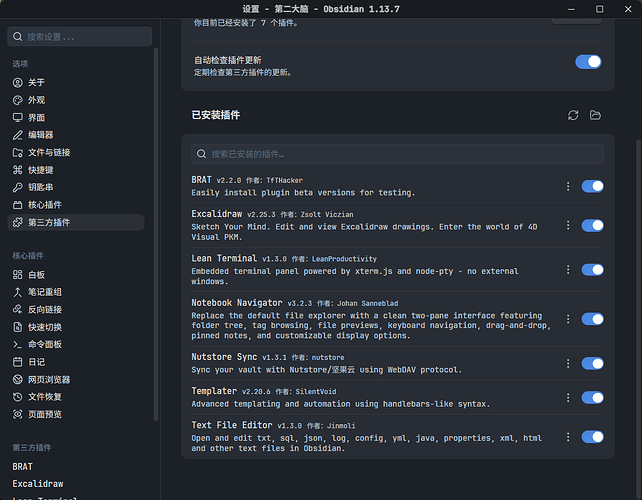Viewport: 642px width, 500px height.
Task: Toggle the Nutstore Sync plugin
Action: coord(592,364)
